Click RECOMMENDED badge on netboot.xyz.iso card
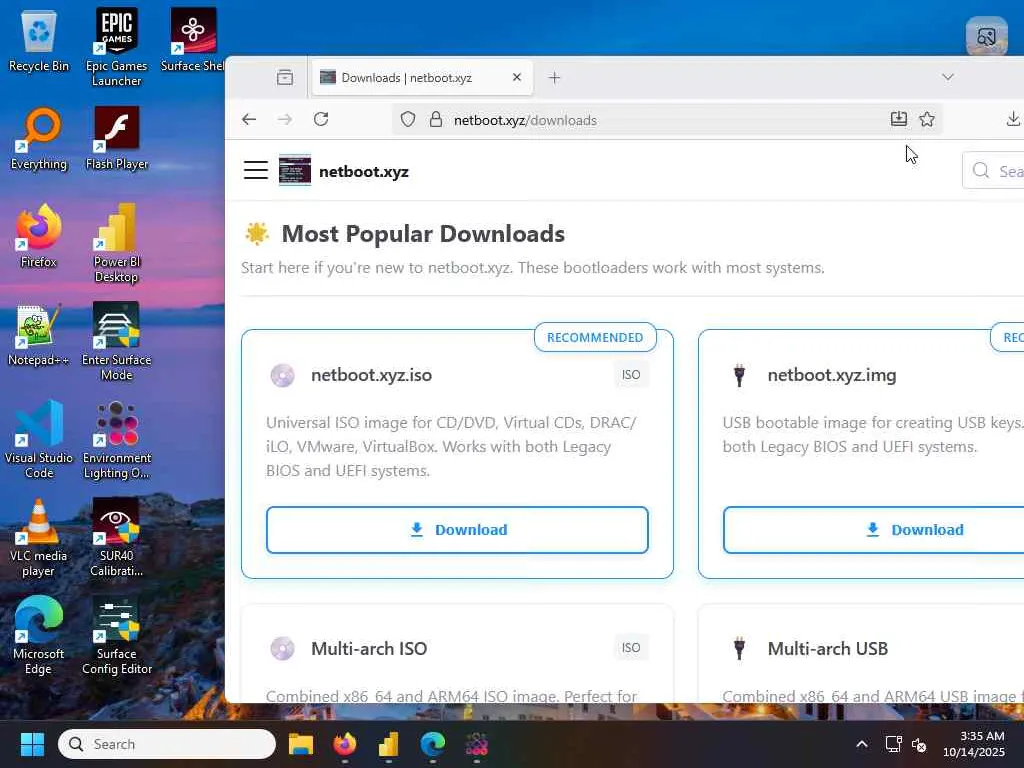The image size is (1024, 768). (x=595, y=338)
